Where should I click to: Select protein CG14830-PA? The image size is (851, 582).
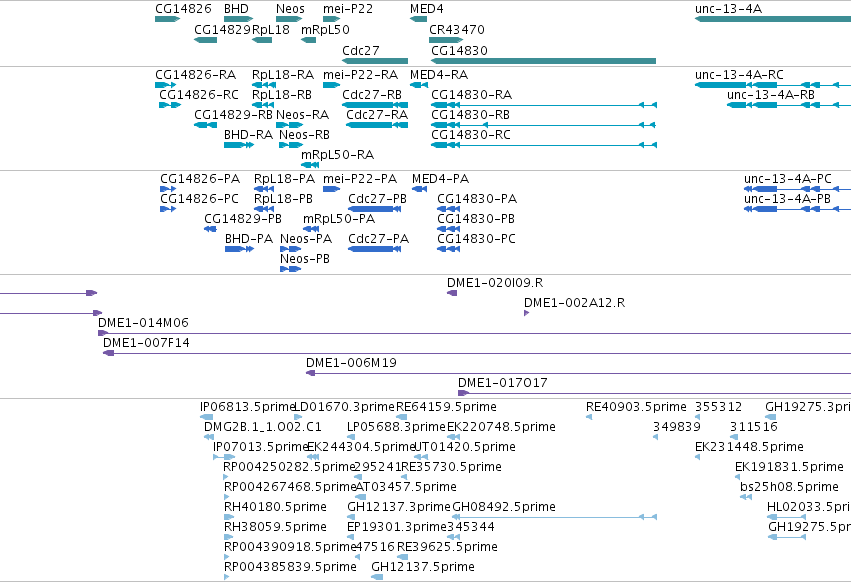(x=448, y=209)
